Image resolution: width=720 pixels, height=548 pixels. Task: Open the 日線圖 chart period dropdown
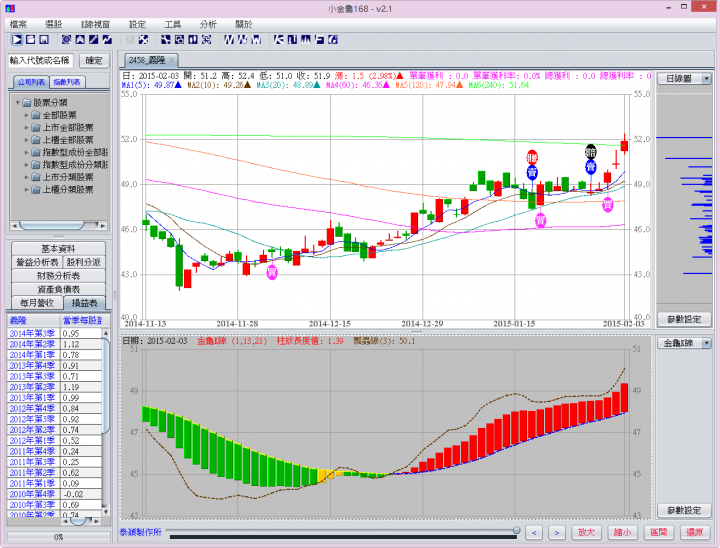coord(706,79)
